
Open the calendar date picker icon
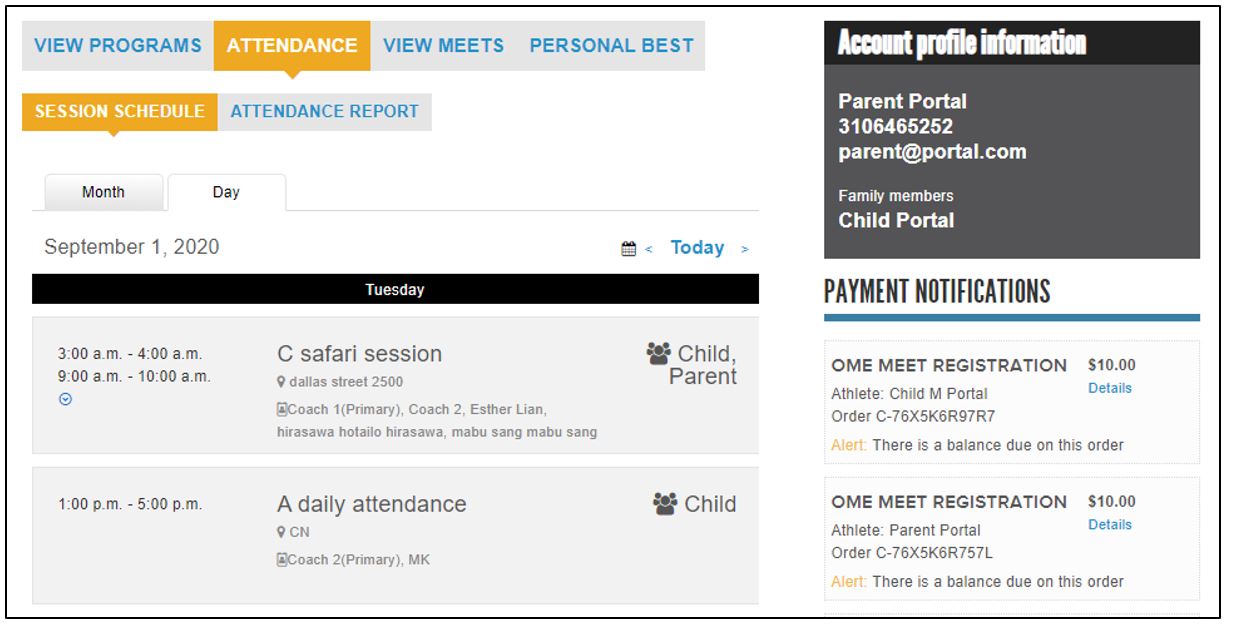coord(628,249)
